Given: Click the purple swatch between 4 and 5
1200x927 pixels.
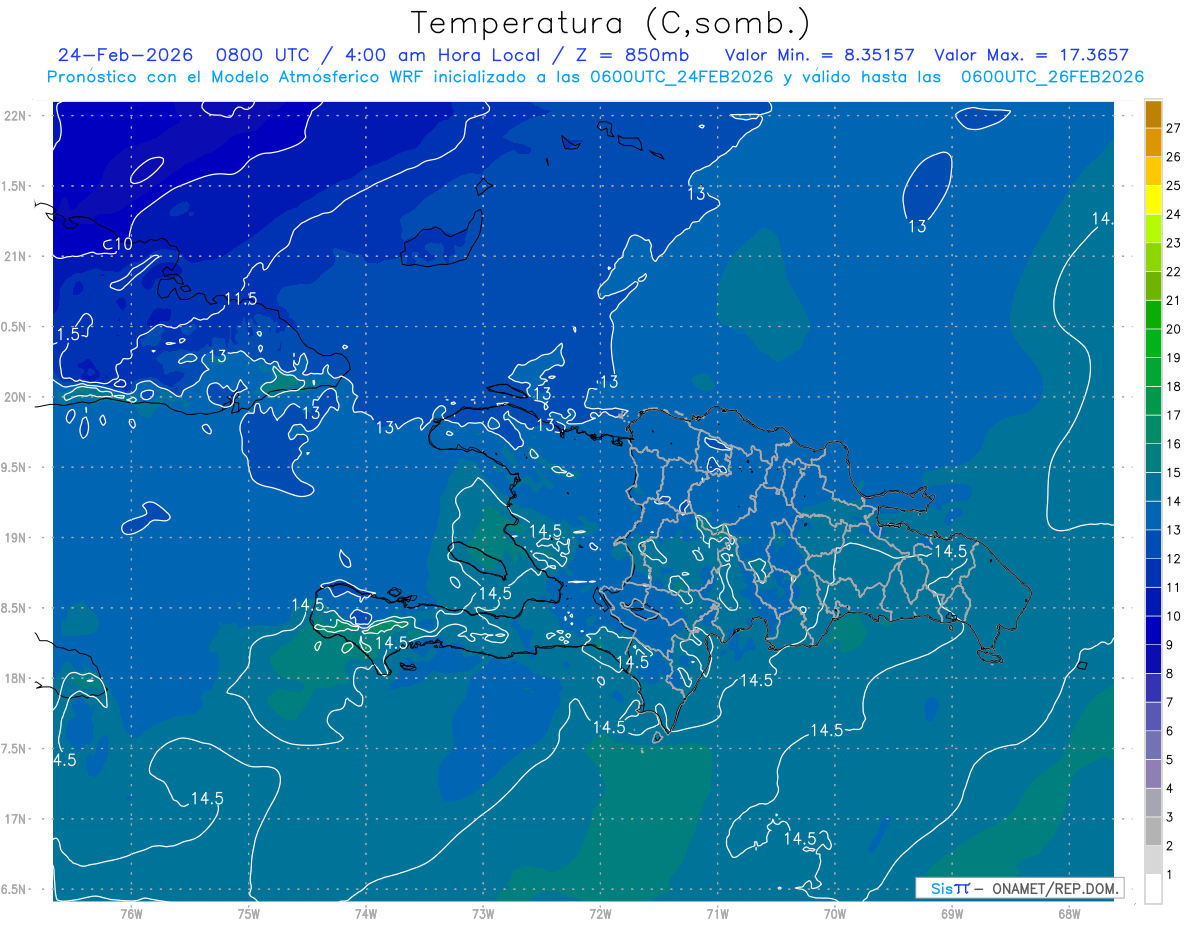Looking at the screenshot, I should click(1153, 774).
